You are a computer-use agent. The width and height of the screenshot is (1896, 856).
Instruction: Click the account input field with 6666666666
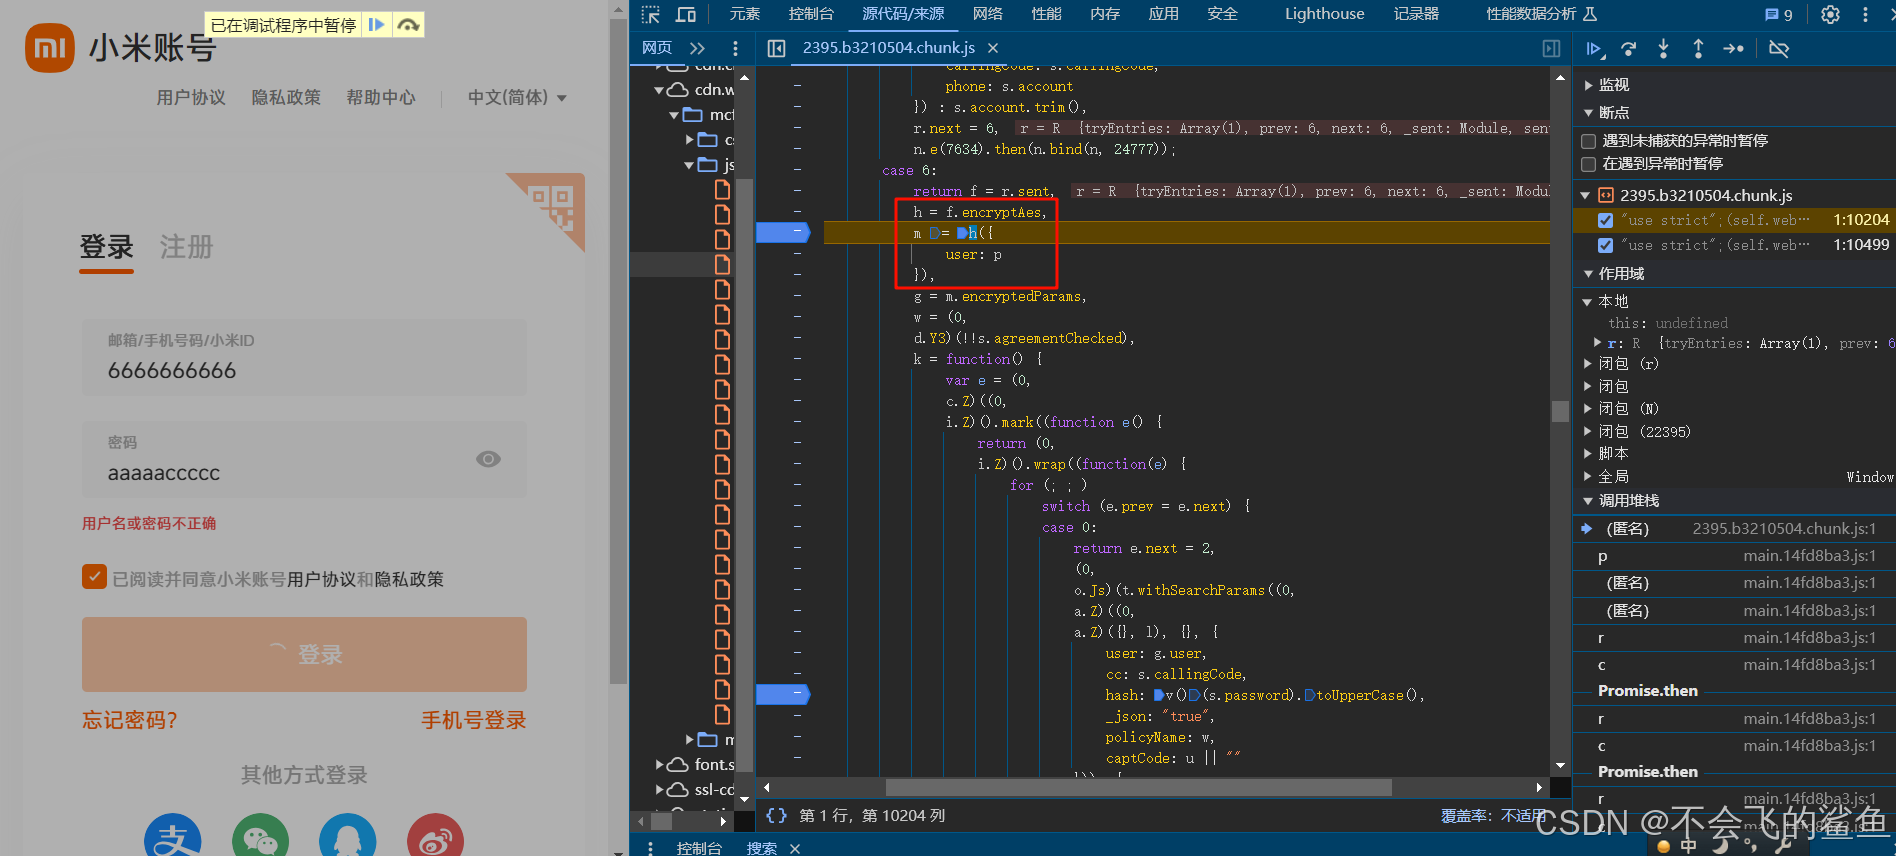[x=304, y=357]
